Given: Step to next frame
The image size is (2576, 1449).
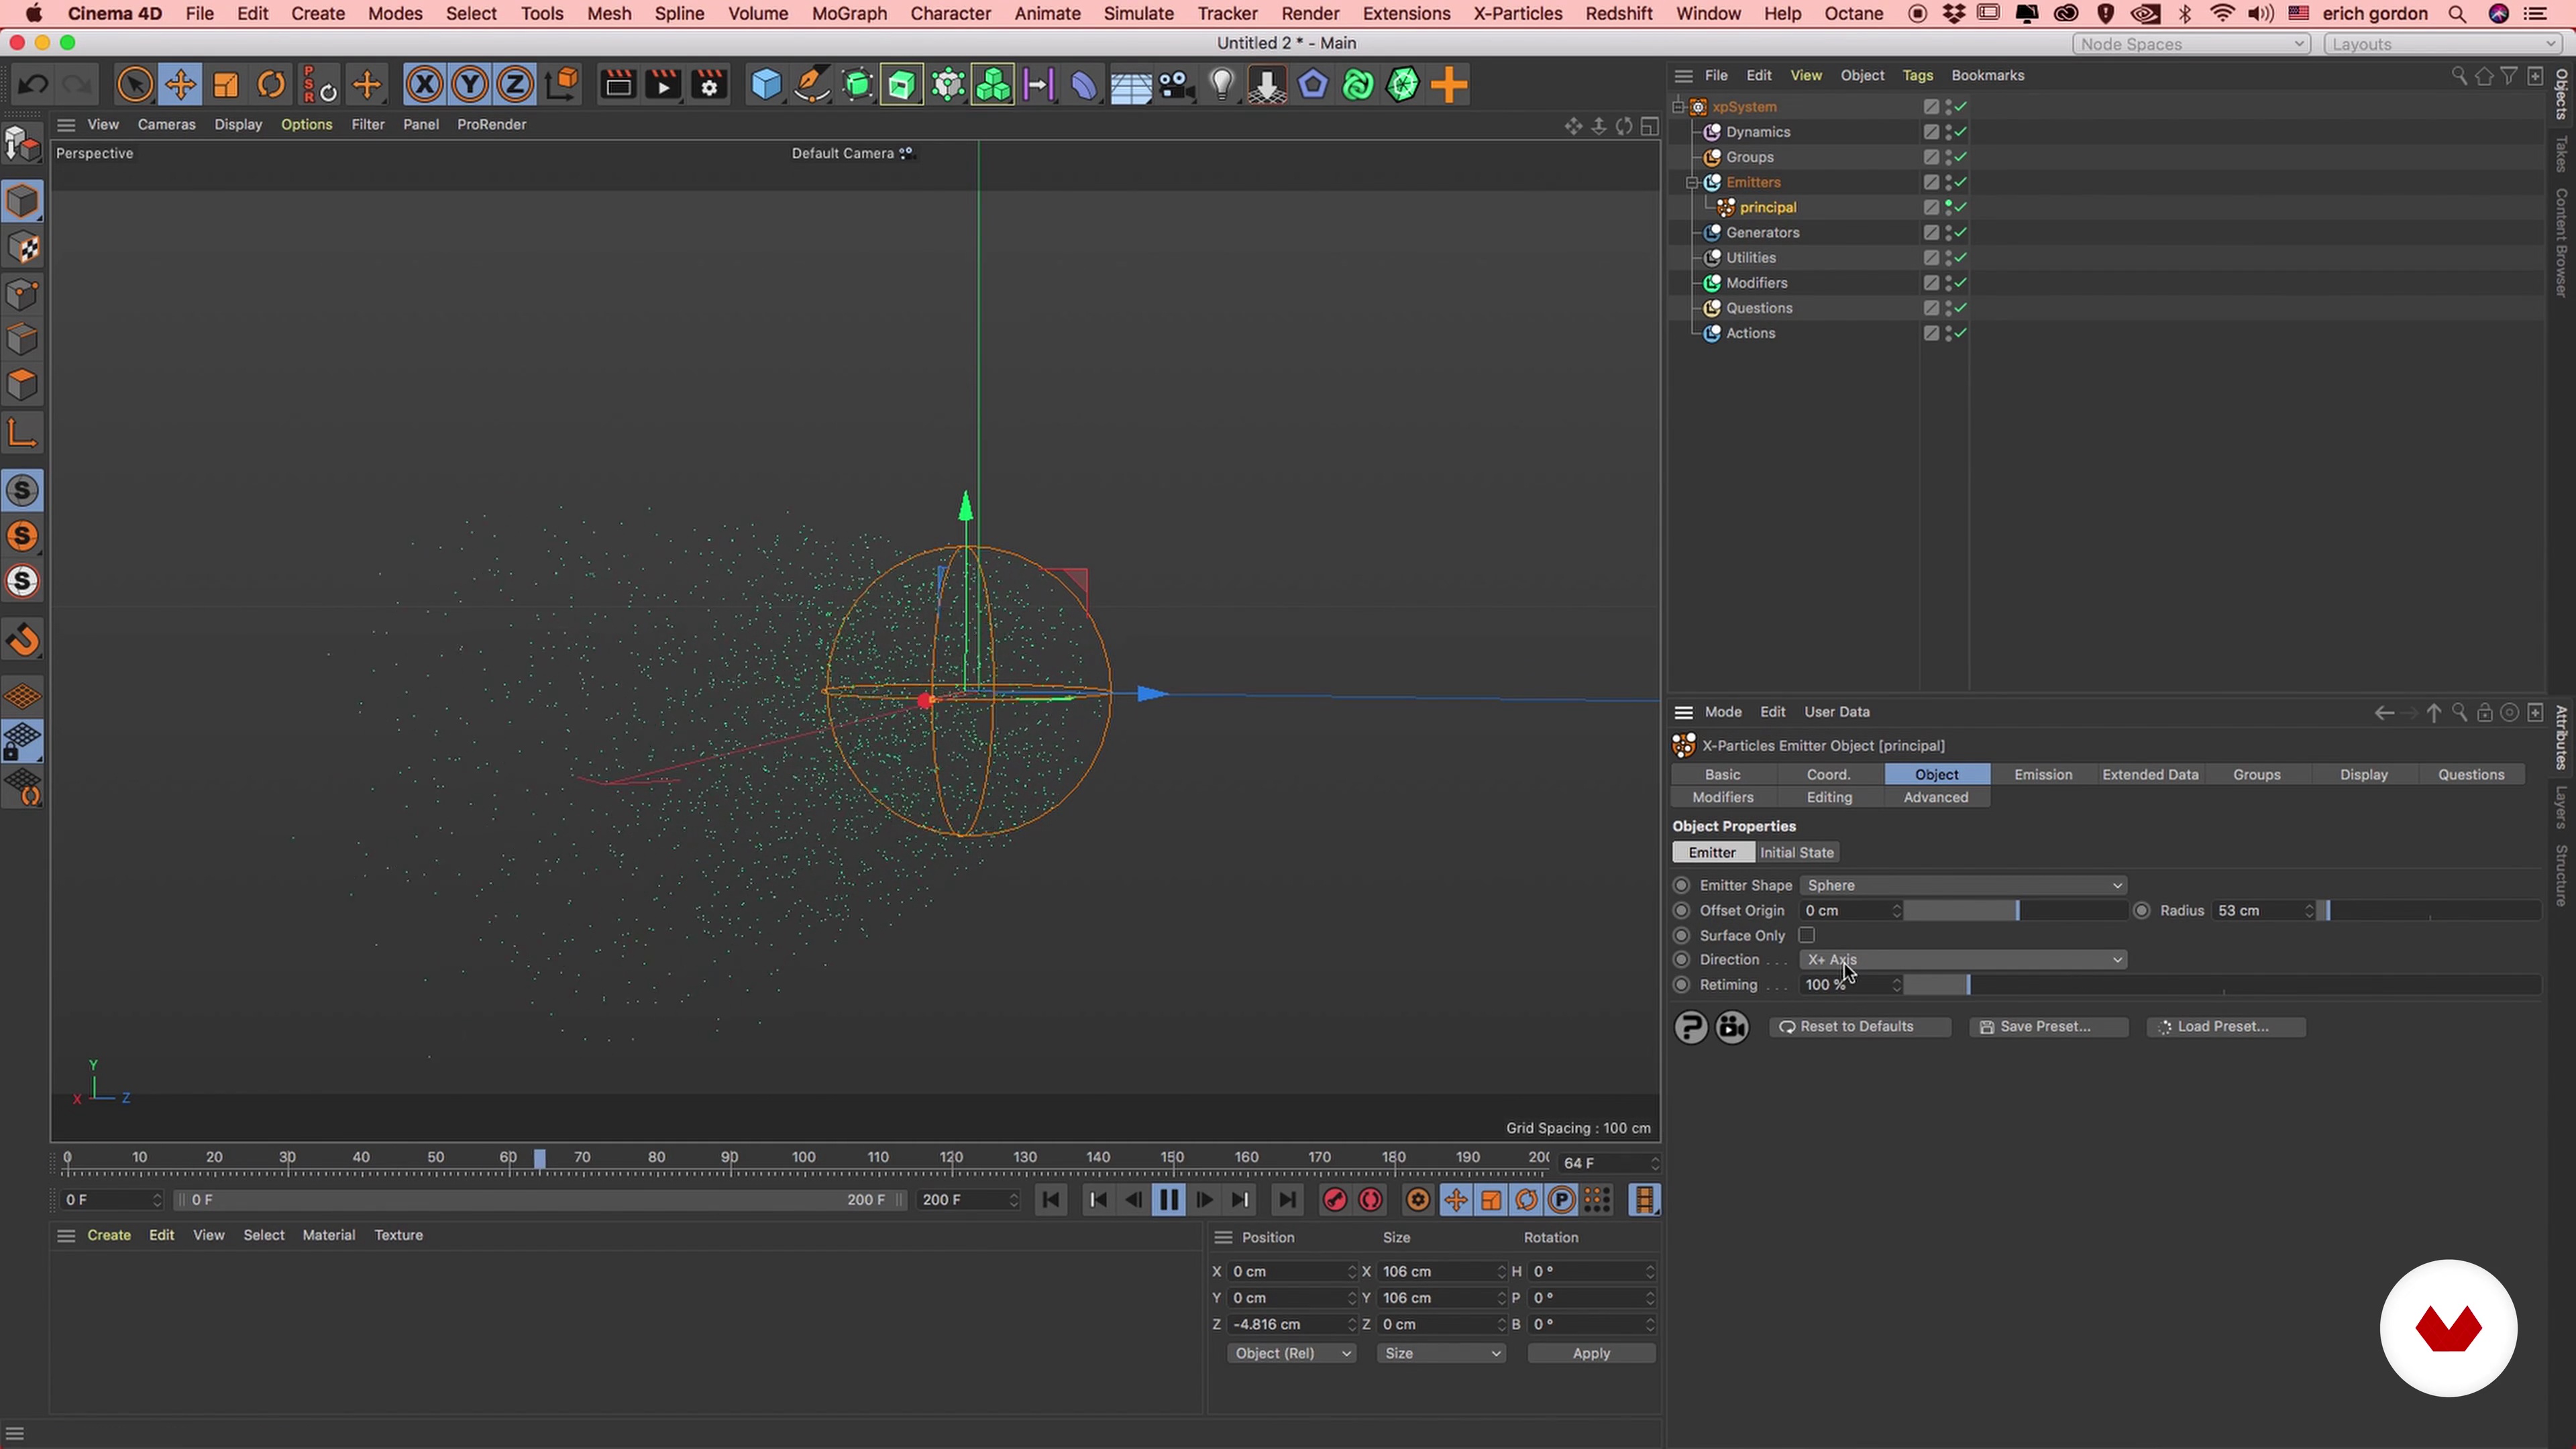Looking at the screenshot, I should pos(1204,1200).
